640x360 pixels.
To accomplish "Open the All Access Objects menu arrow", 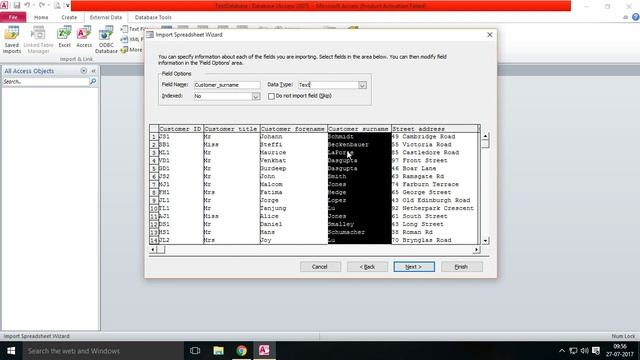I will coord(84,71).
